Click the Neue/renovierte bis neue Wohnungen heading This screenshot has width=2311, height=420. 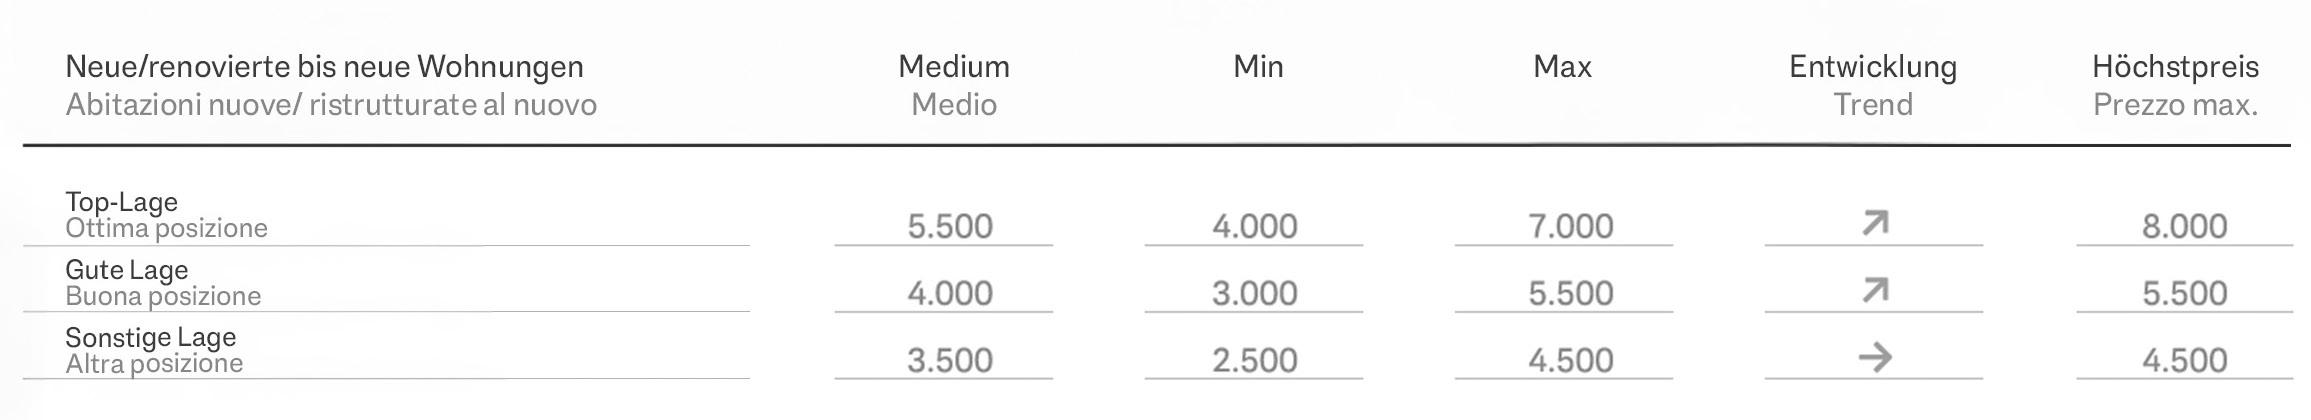(324, 67)
